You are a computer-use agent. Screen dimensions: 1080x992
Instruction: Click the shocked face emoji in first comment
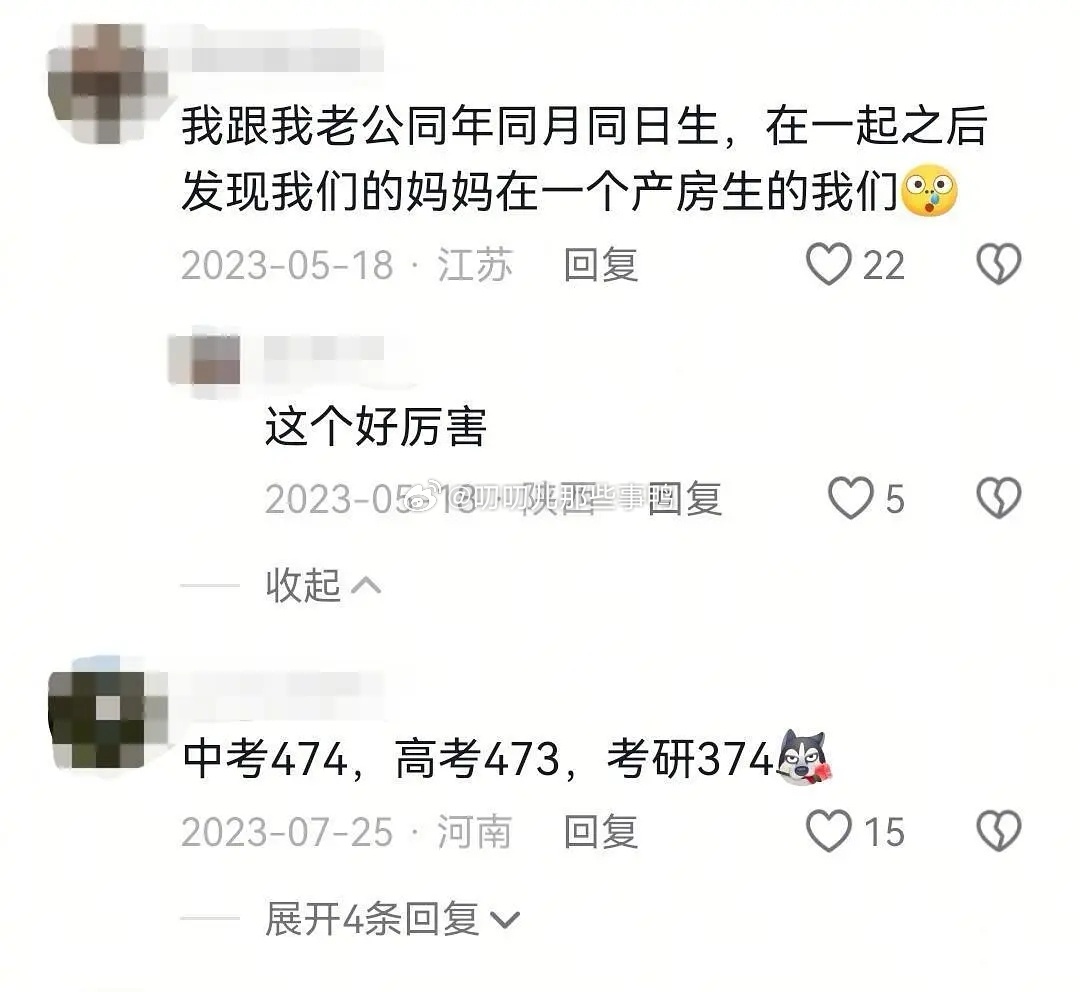(x=929, y=191)
